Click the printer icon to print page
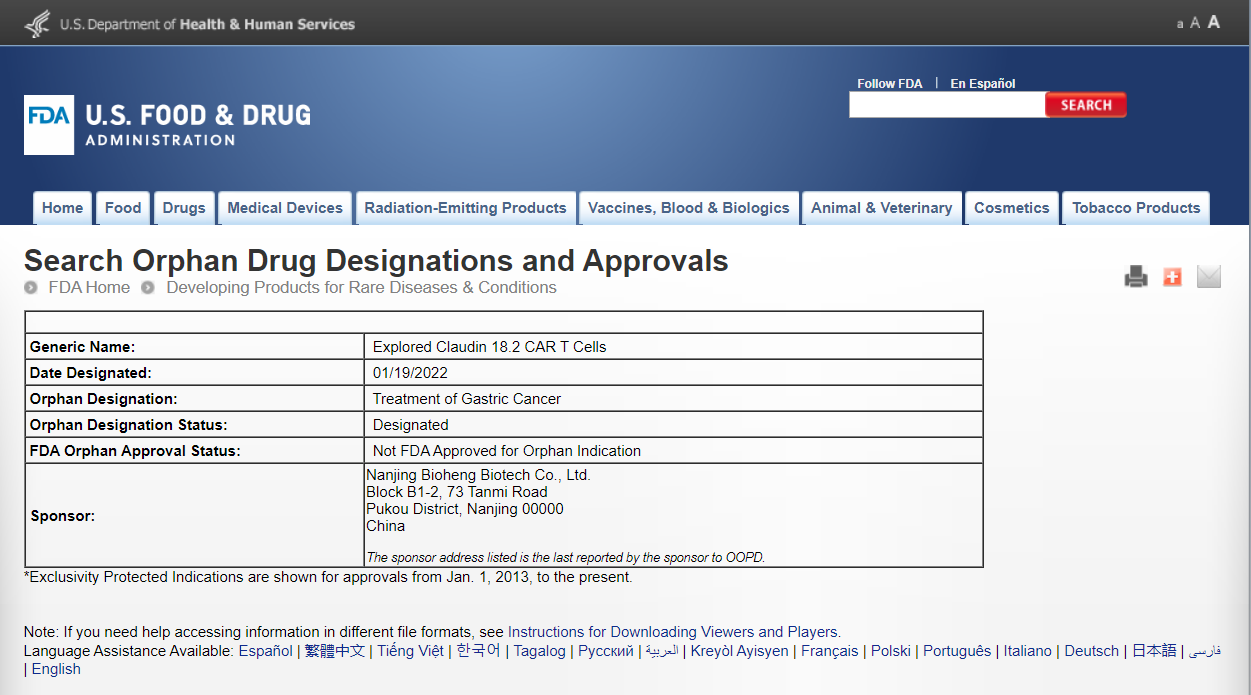This screenshot has height=695, width=1251. point(1136,277)
